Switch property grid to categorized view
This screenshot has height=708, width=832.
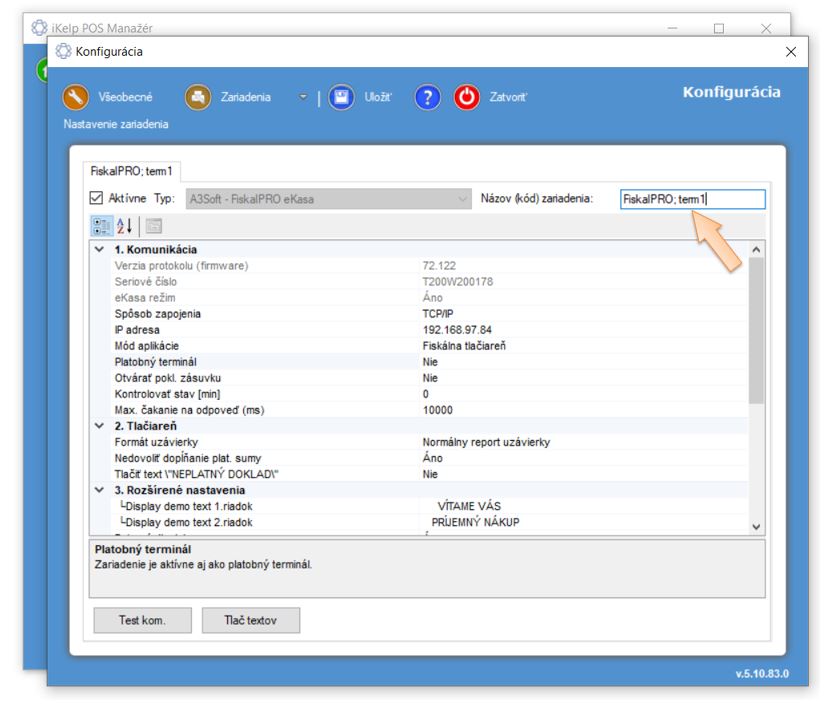point(102,226)
